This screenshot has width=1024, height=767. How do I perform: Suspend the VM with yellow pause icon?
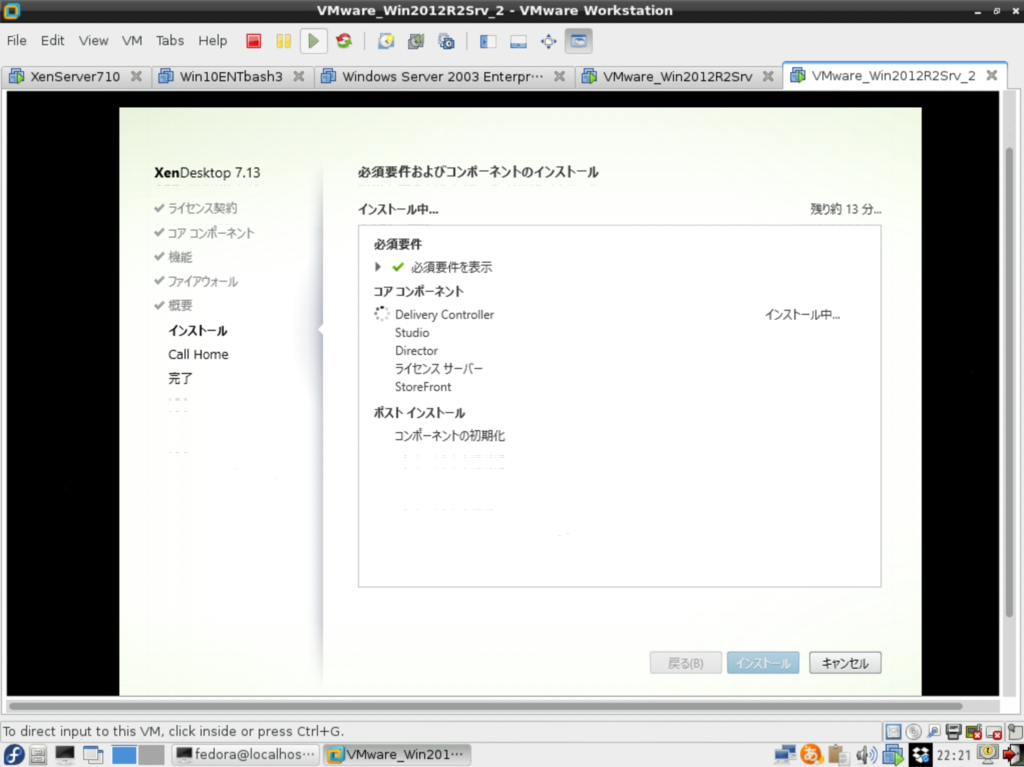coord(283,41)
